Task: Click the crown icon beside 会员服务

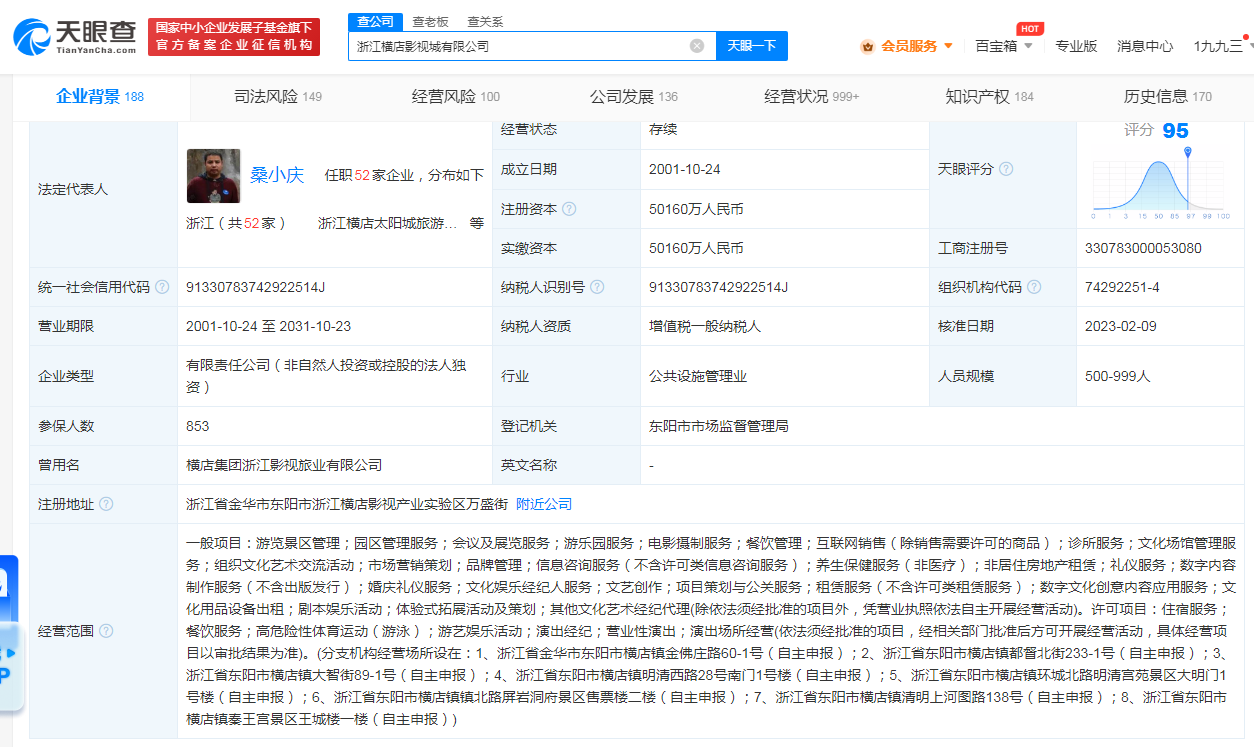Action: (x=867, y=46)
